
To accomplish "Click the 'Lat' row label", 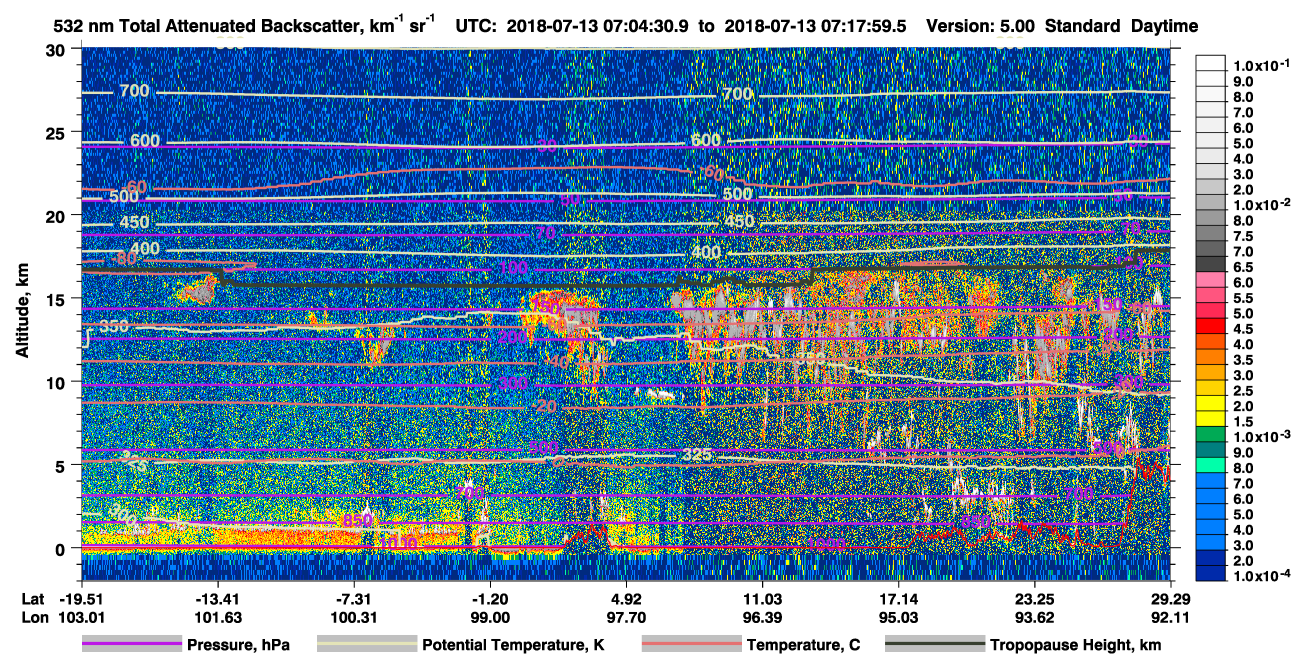I will (35, 599).
